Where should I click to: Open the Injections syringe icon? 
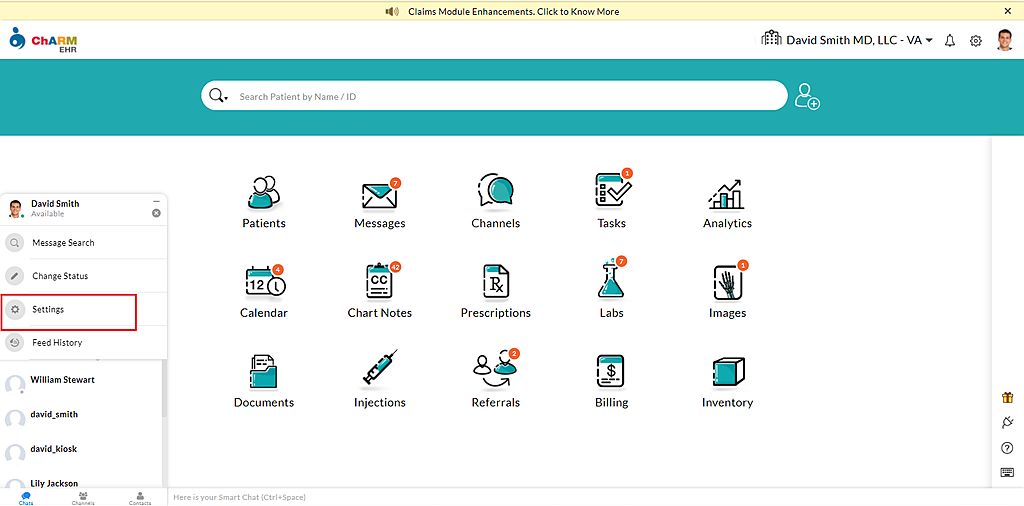[379, 370]
